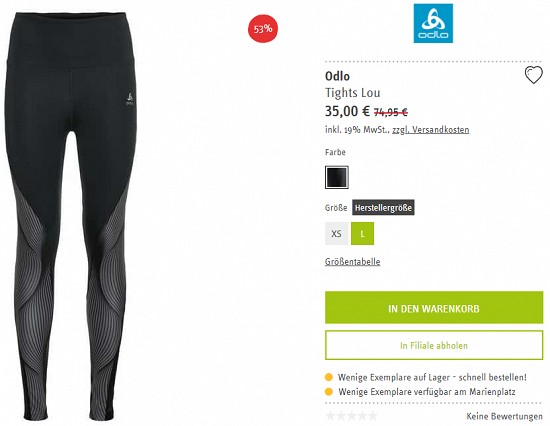Click the Odlo brand name heading

click(337, 76)
